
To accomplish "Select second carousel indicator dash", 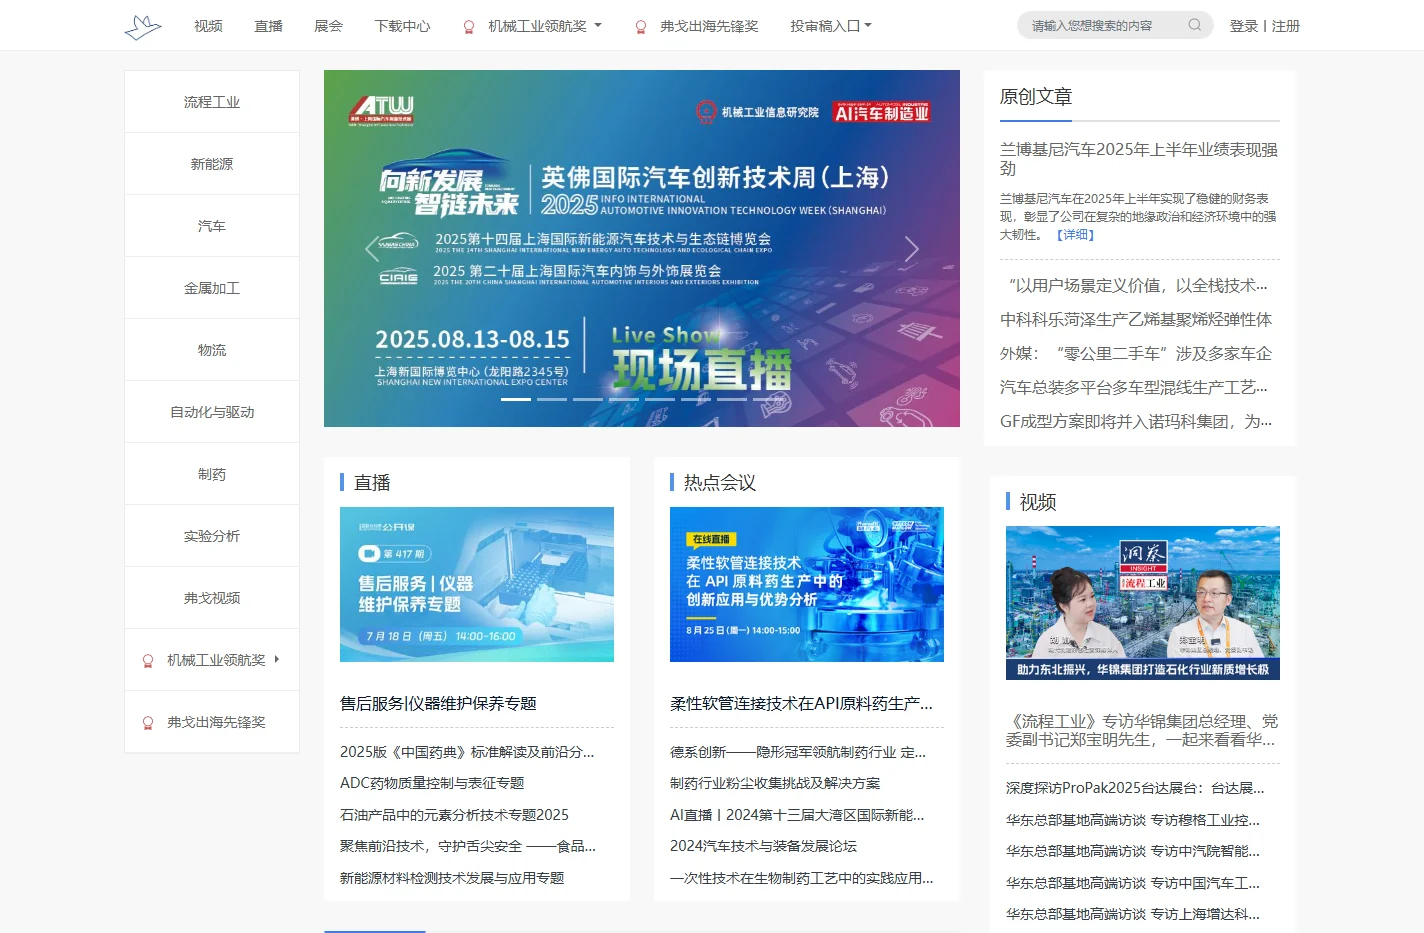I will pos(552,399).
